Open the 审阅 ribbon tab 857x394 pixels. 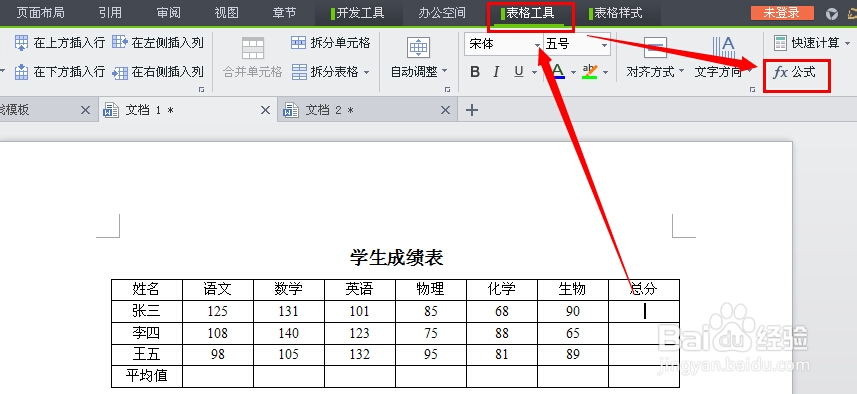[x=168, y=13]
